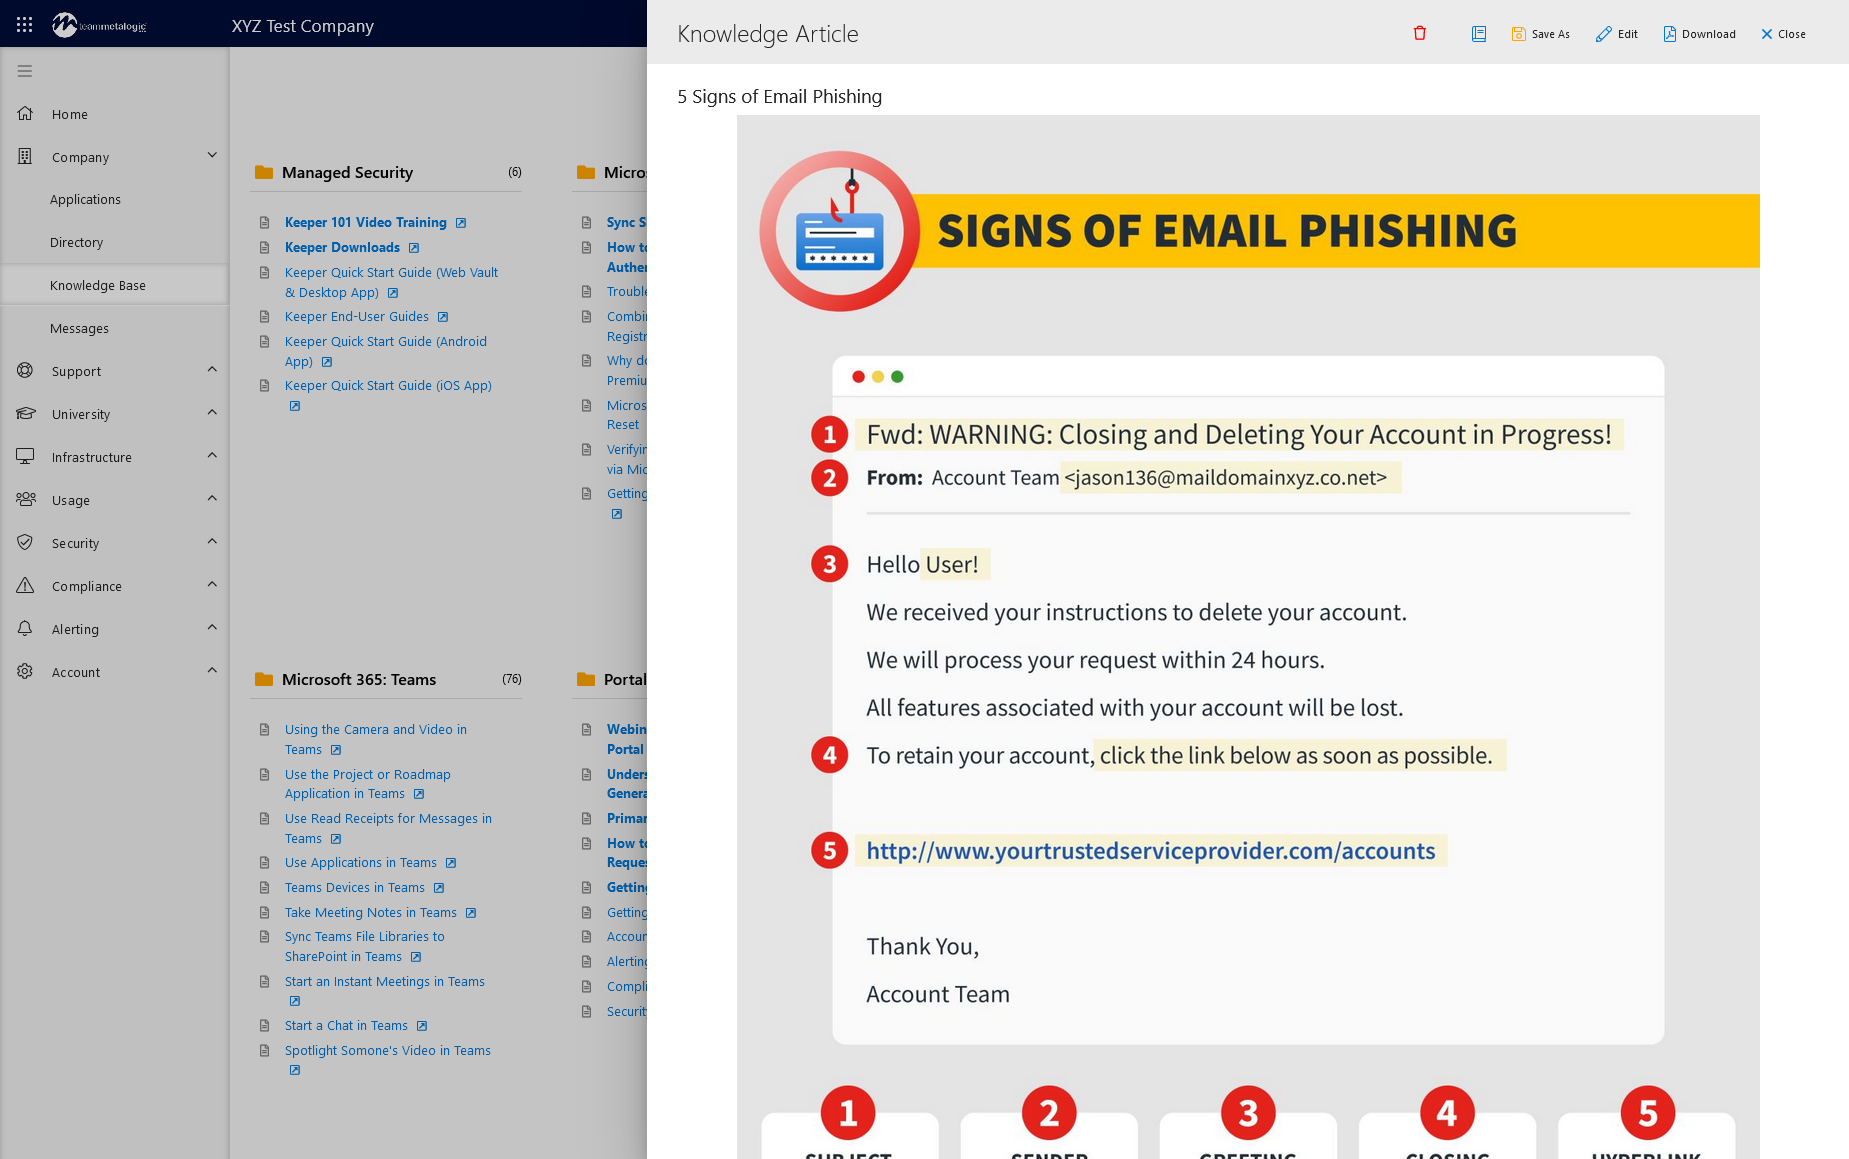
Task: Click the Managed Security folder icon
Action: (264, 172)
